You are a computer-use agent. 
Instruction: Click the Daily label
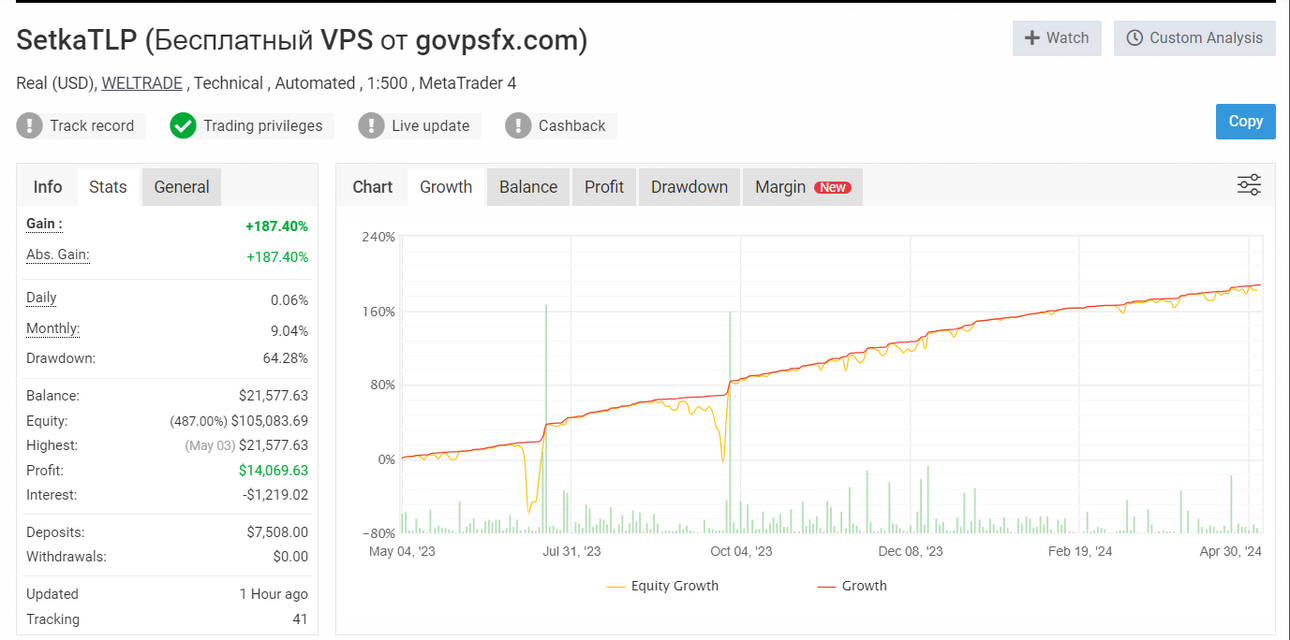point(41,298)
